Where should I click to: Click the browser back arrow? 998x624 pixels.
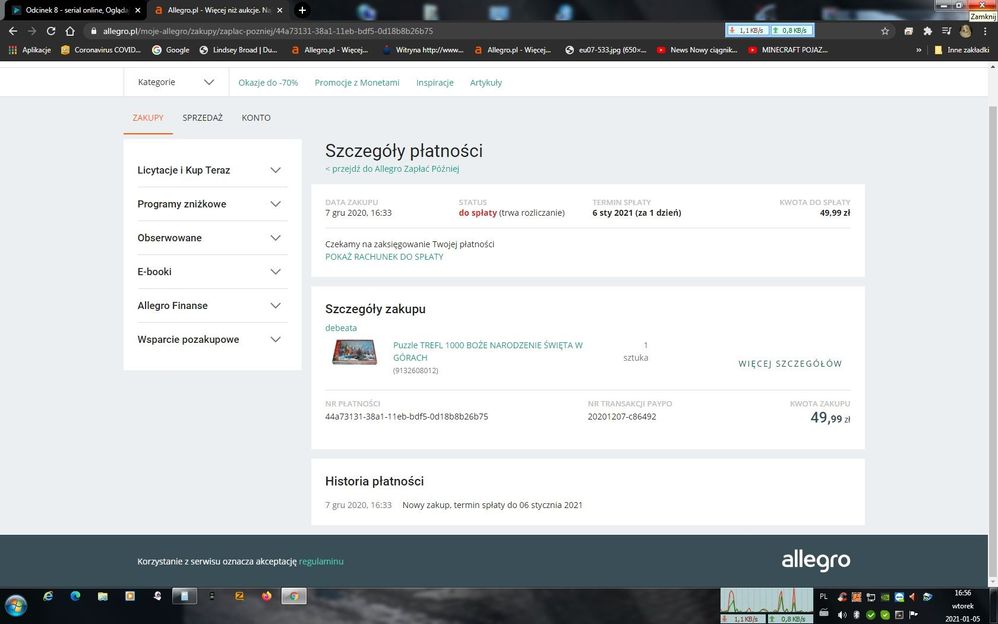[13, 31]
